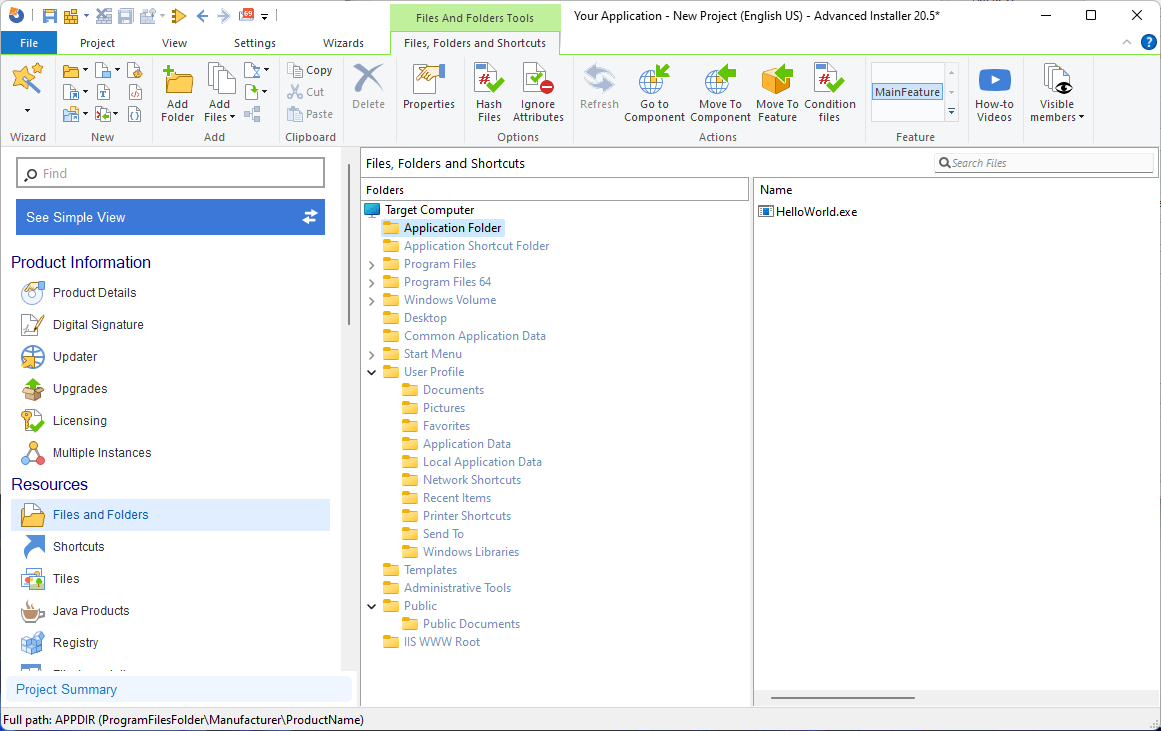Click the New text file icon

[104, 93]
